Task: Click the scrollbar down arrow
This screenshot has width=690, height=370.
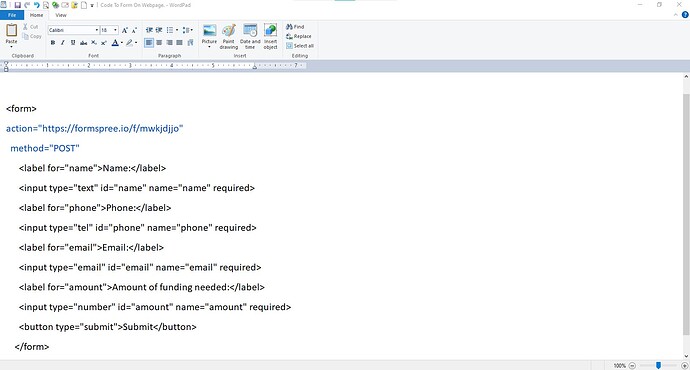Action: pos(686,356)
